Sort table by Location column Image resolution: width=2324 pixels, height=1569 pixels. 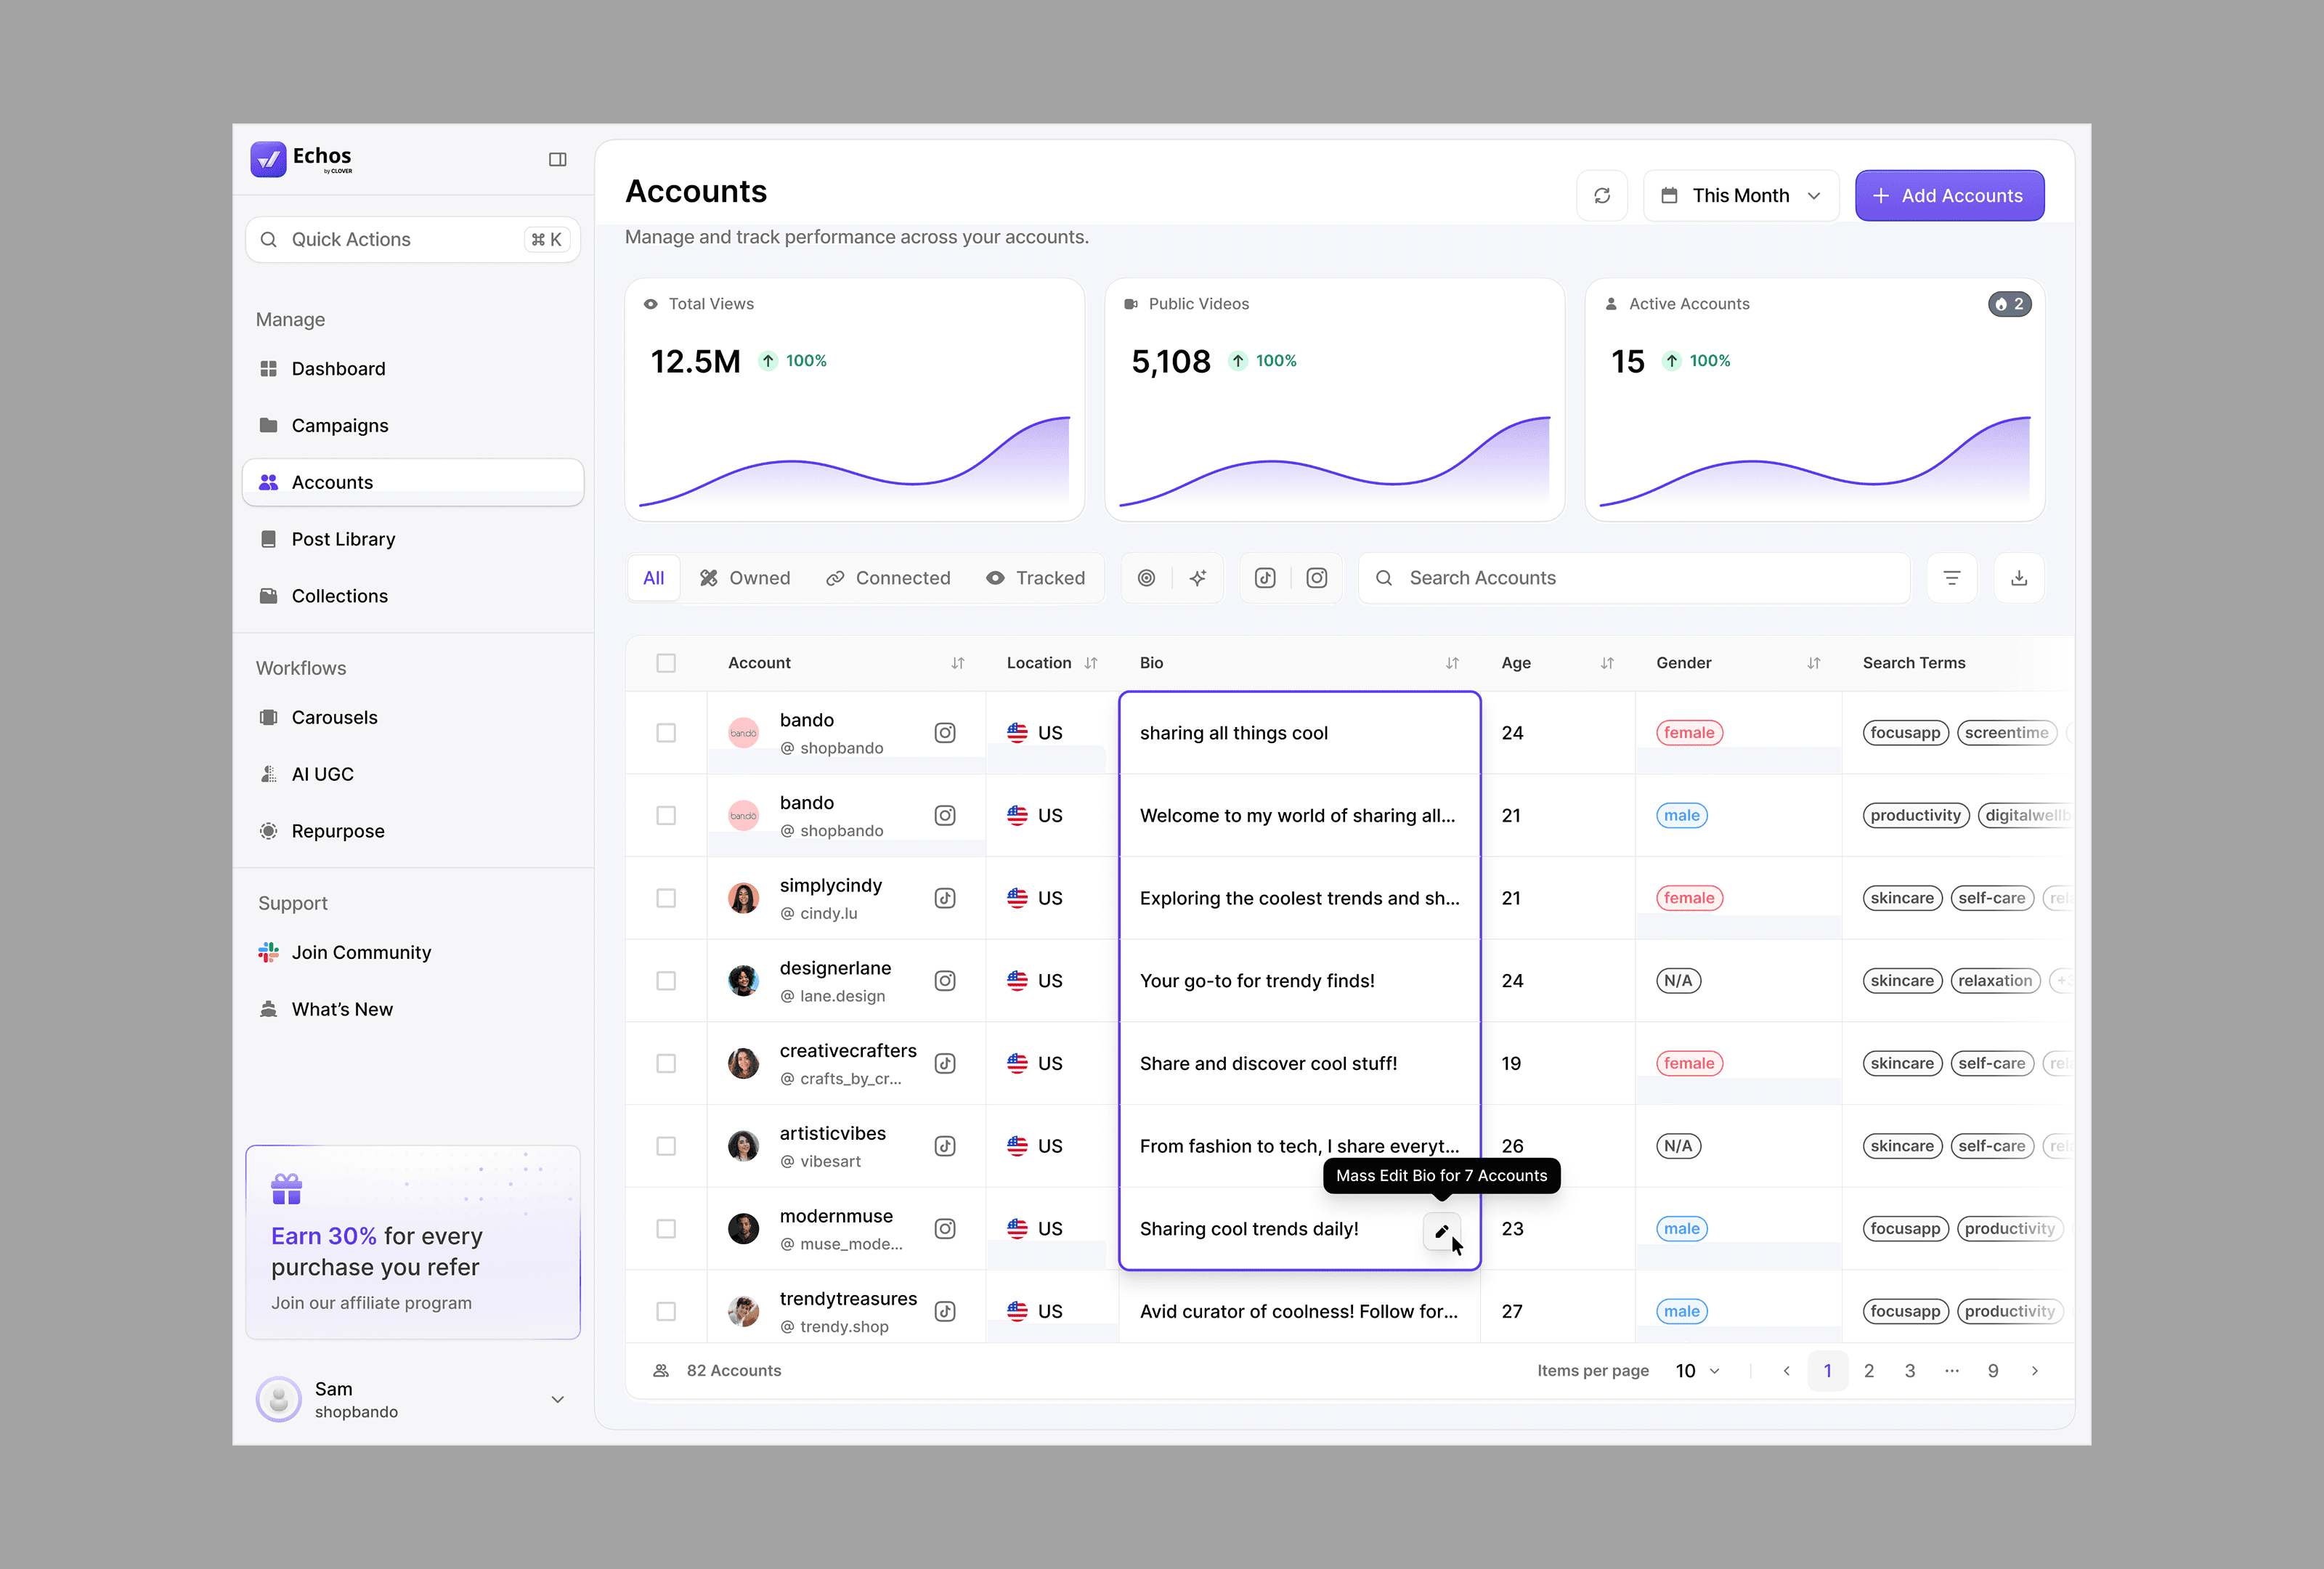pos(1091,663)
